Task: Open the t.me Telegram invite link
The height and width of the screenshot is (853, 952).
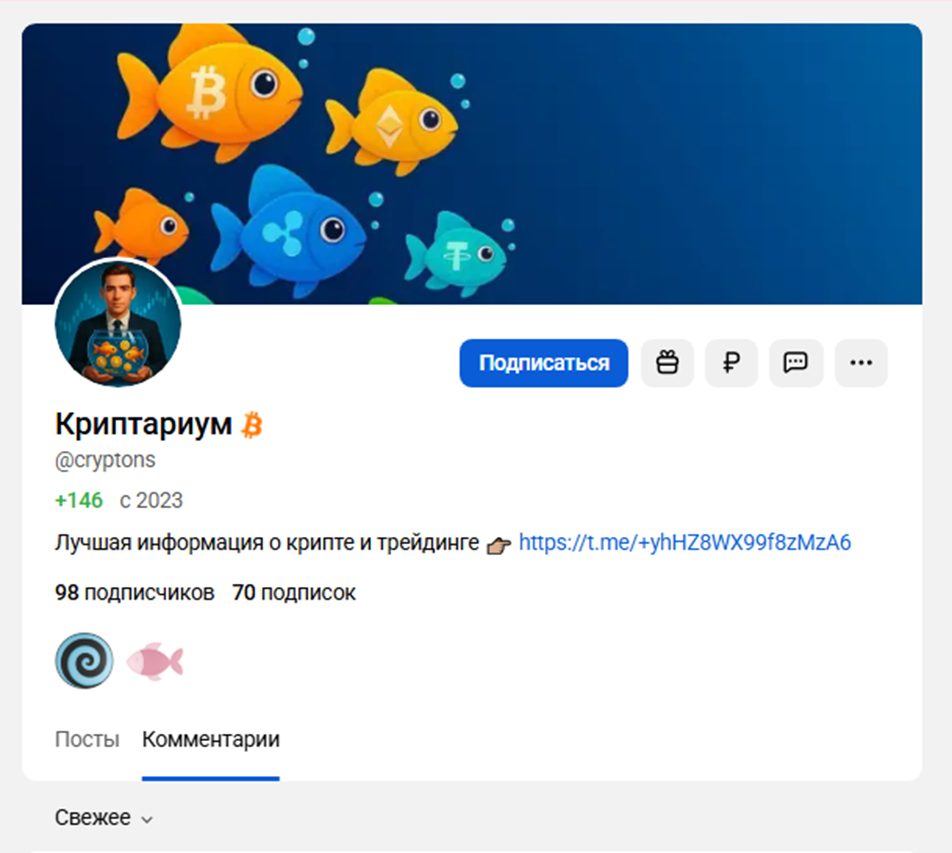Action: 685,542
